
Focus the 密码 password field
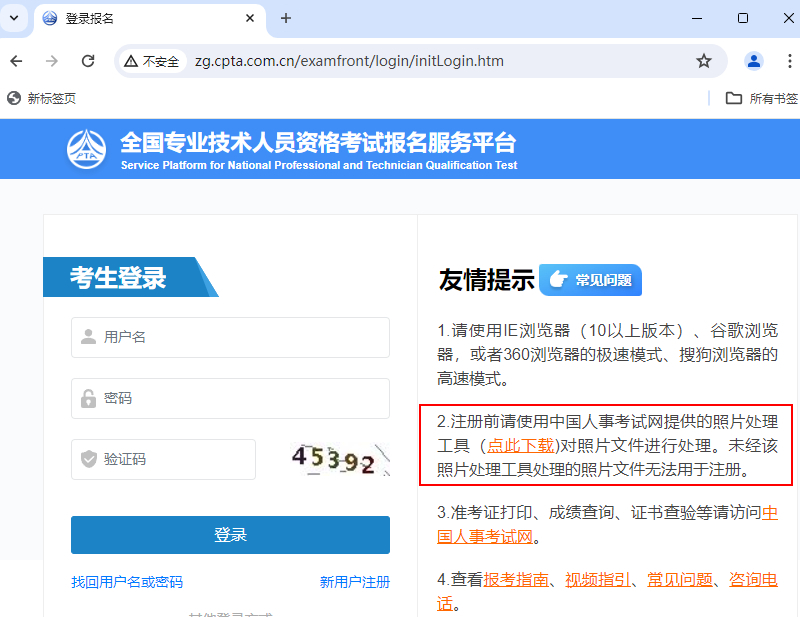coord(230,398)
